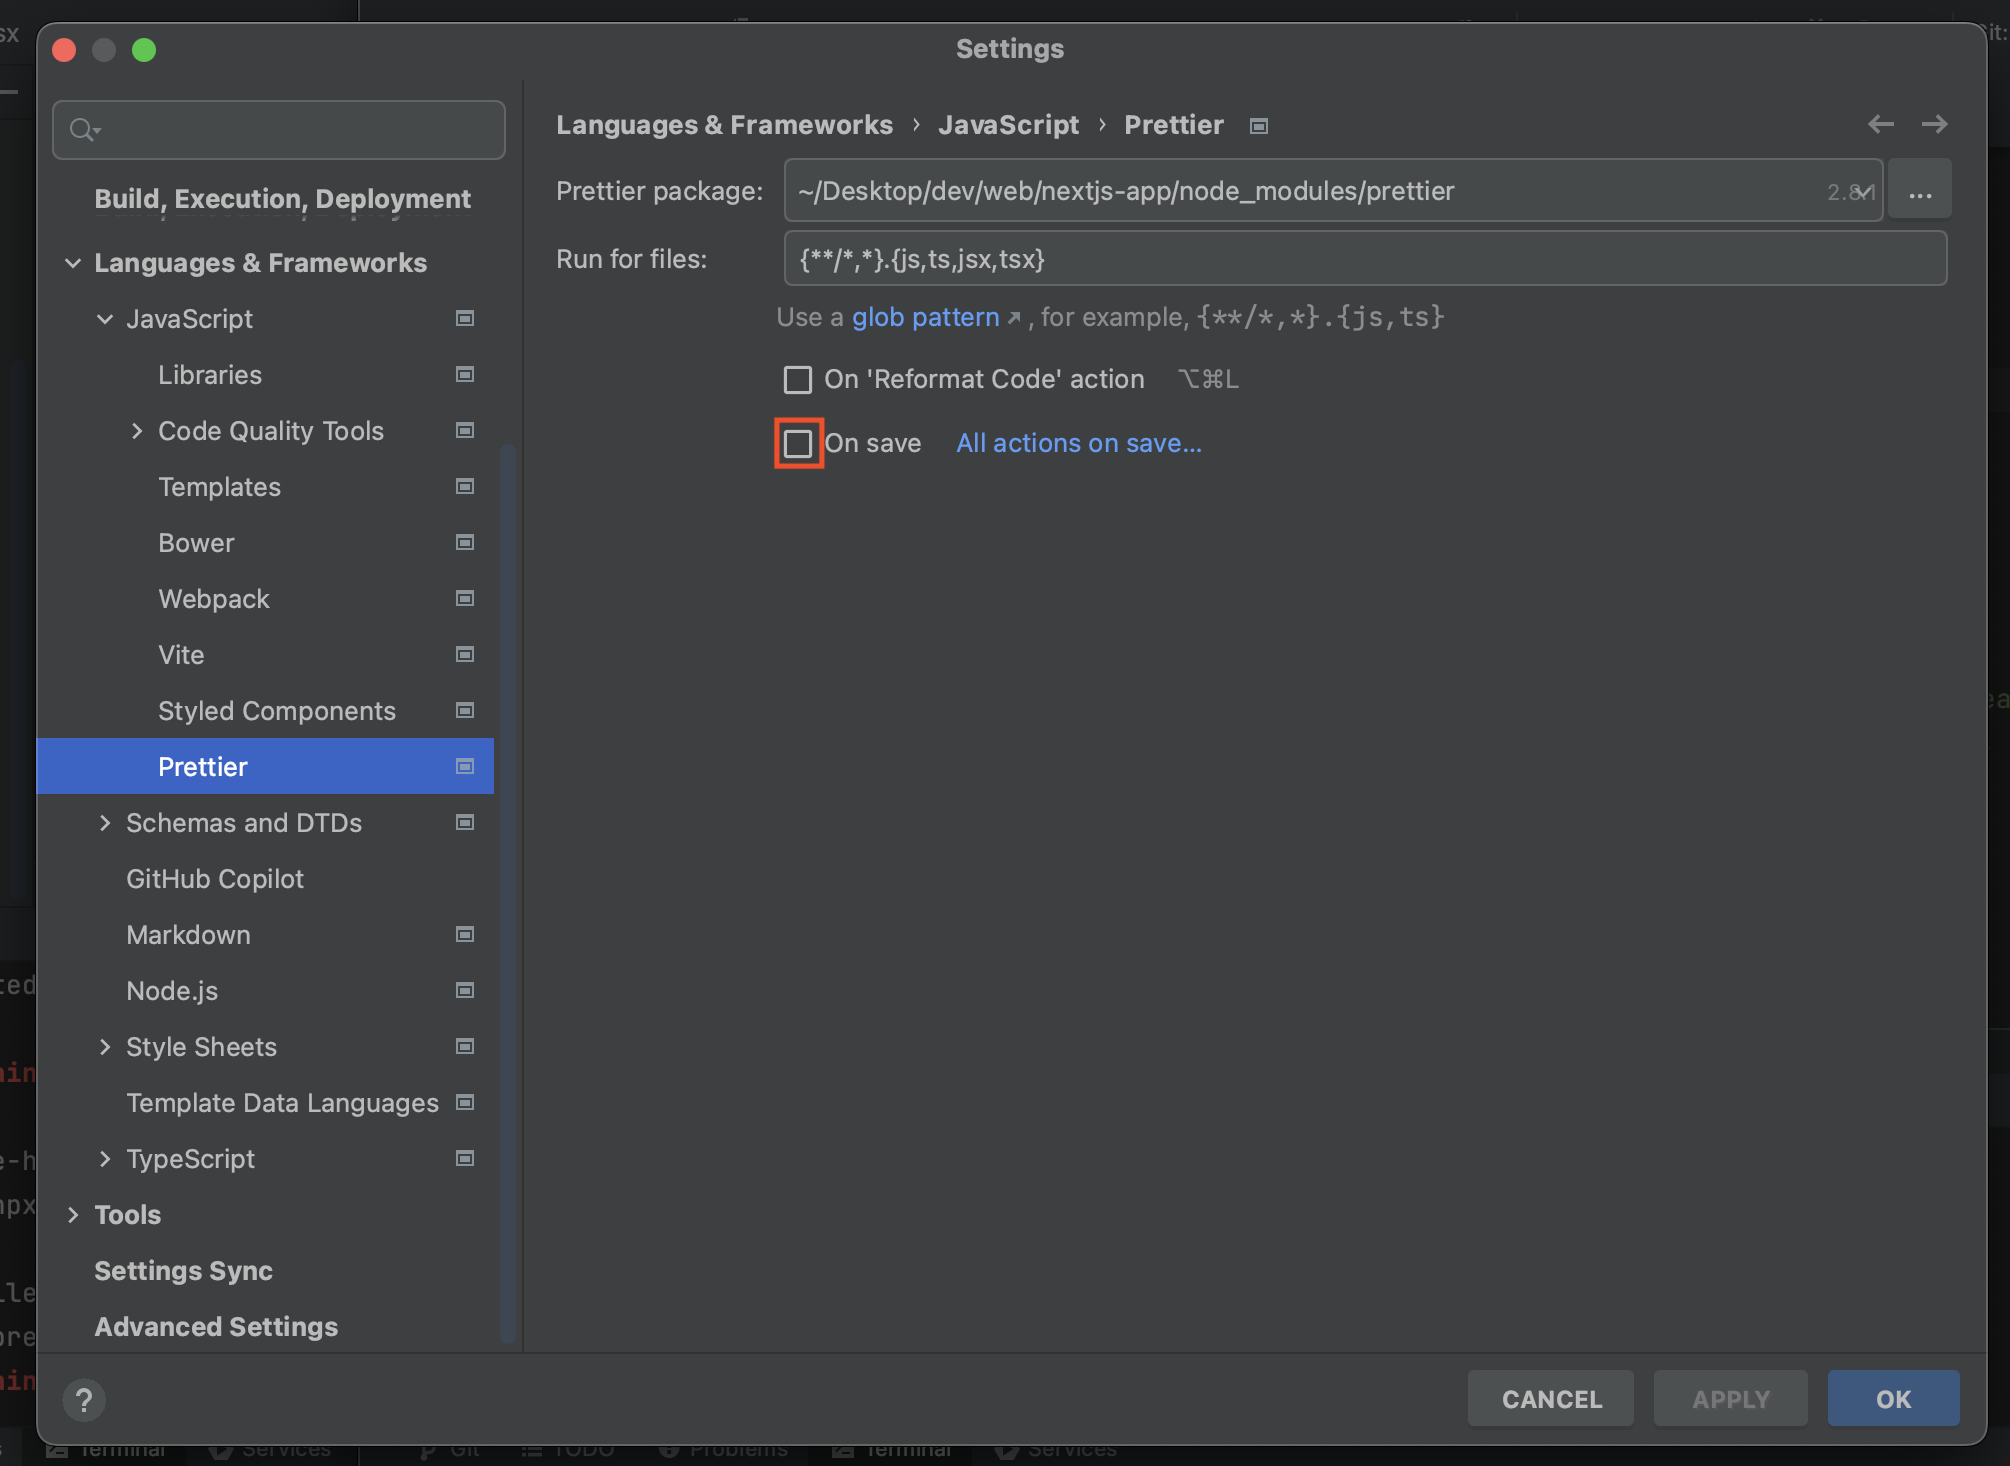This screenshot has height=1466, width=2010.
Task: Click project settings icon beside Markdown
Action: click(x=465, y=934)
